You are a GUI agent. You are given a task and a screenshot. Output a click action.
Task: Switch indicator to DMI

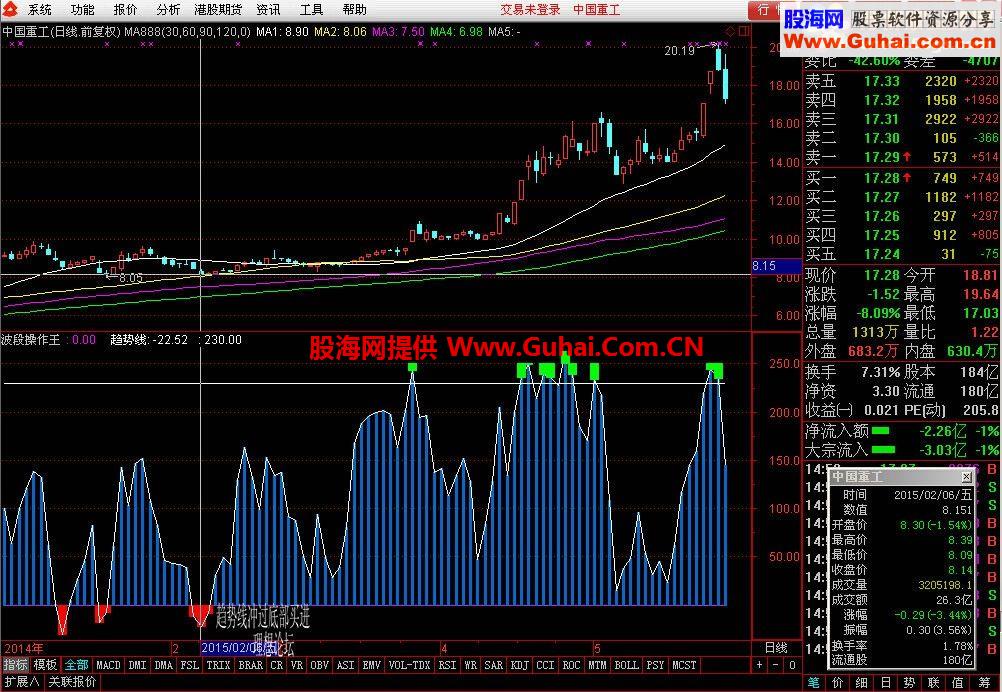137,665
